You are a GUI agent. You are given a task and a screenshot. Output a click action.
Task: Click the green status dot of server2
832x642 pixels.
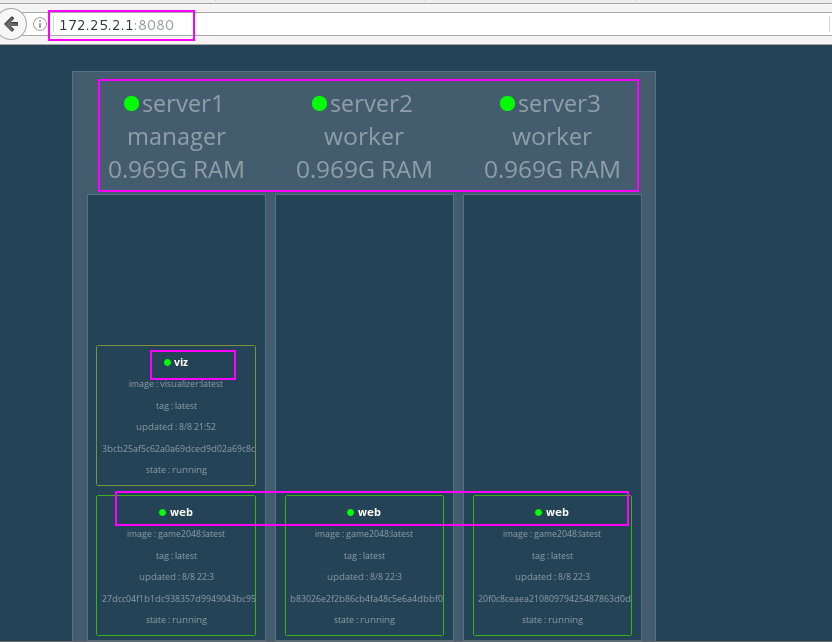(319, 103)
